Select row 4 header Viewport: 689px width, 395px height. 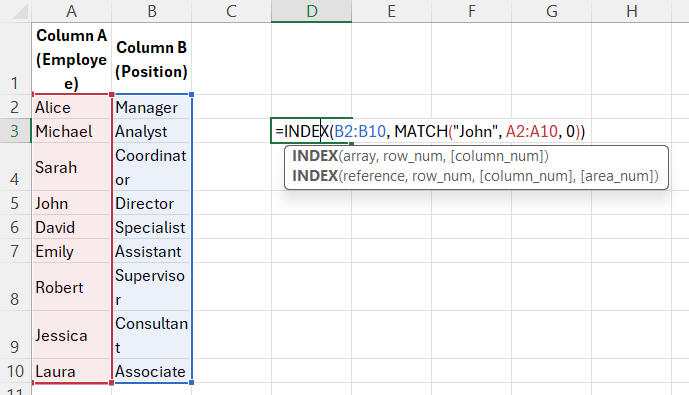pos(15,167)
